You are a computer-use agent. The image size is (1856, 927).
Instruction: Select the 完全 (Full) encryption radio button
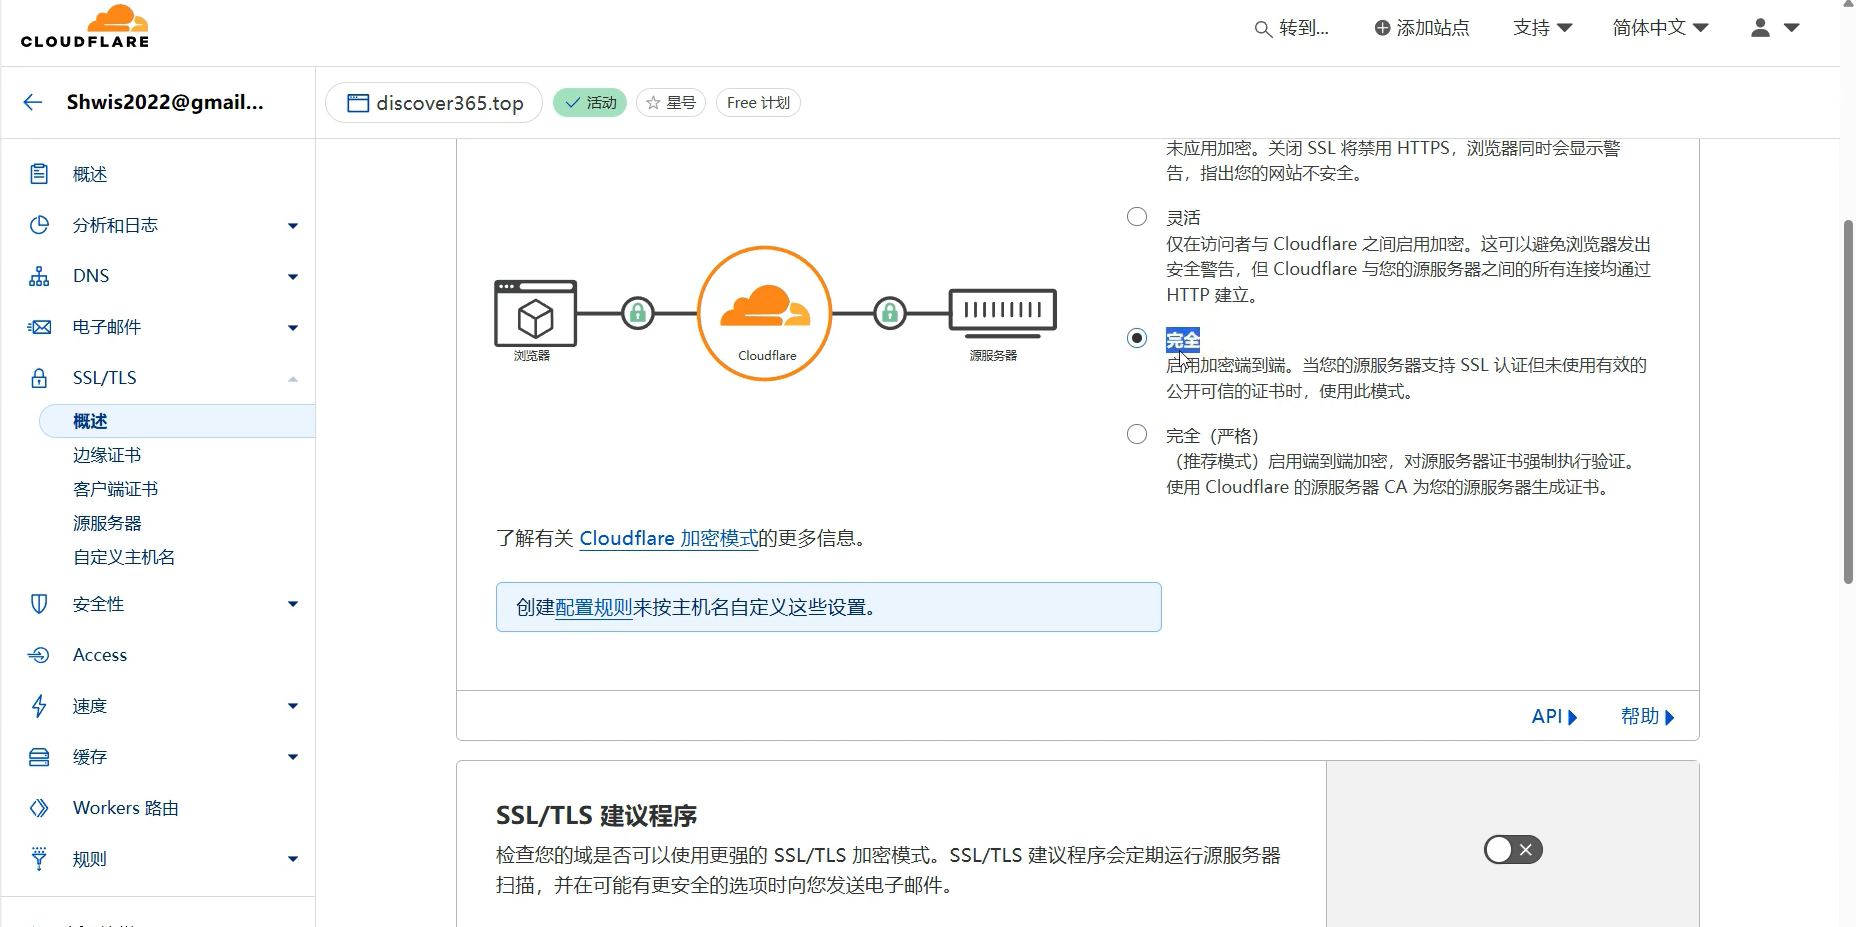[1137, 338]
